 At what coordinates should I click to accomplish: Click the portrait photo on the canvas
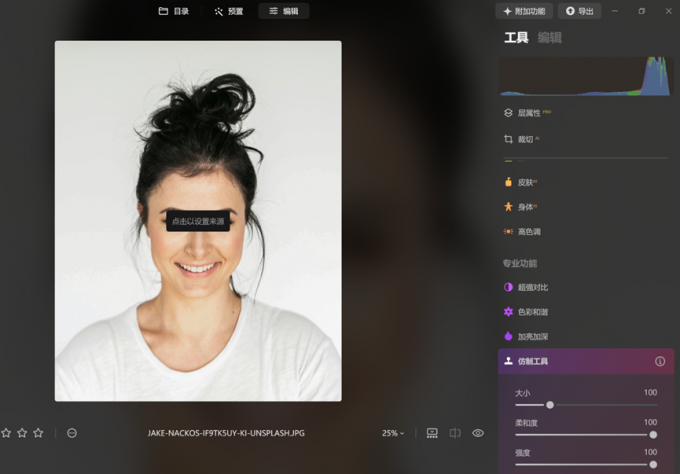(198, 221)
